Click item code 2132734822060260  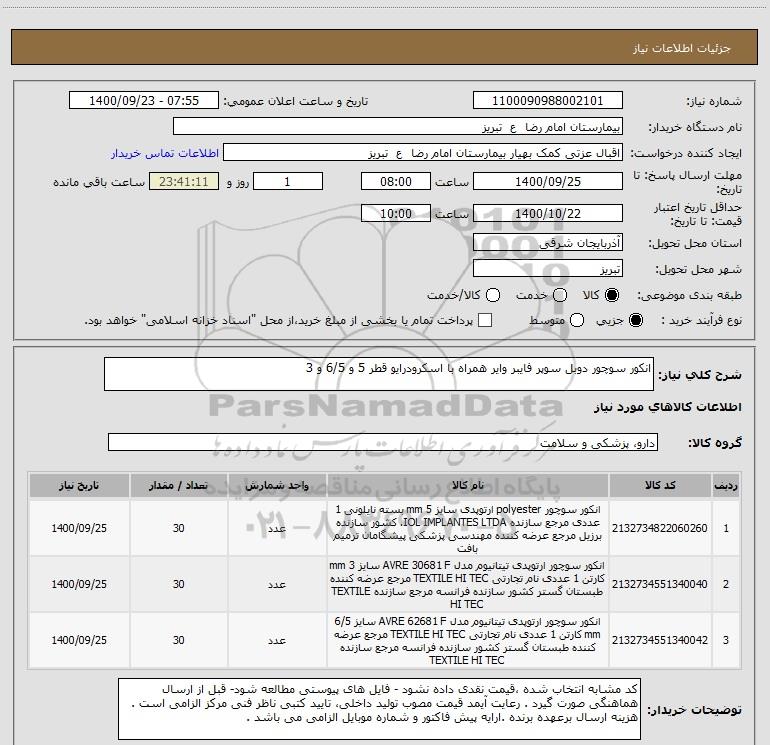pos(660,528)
